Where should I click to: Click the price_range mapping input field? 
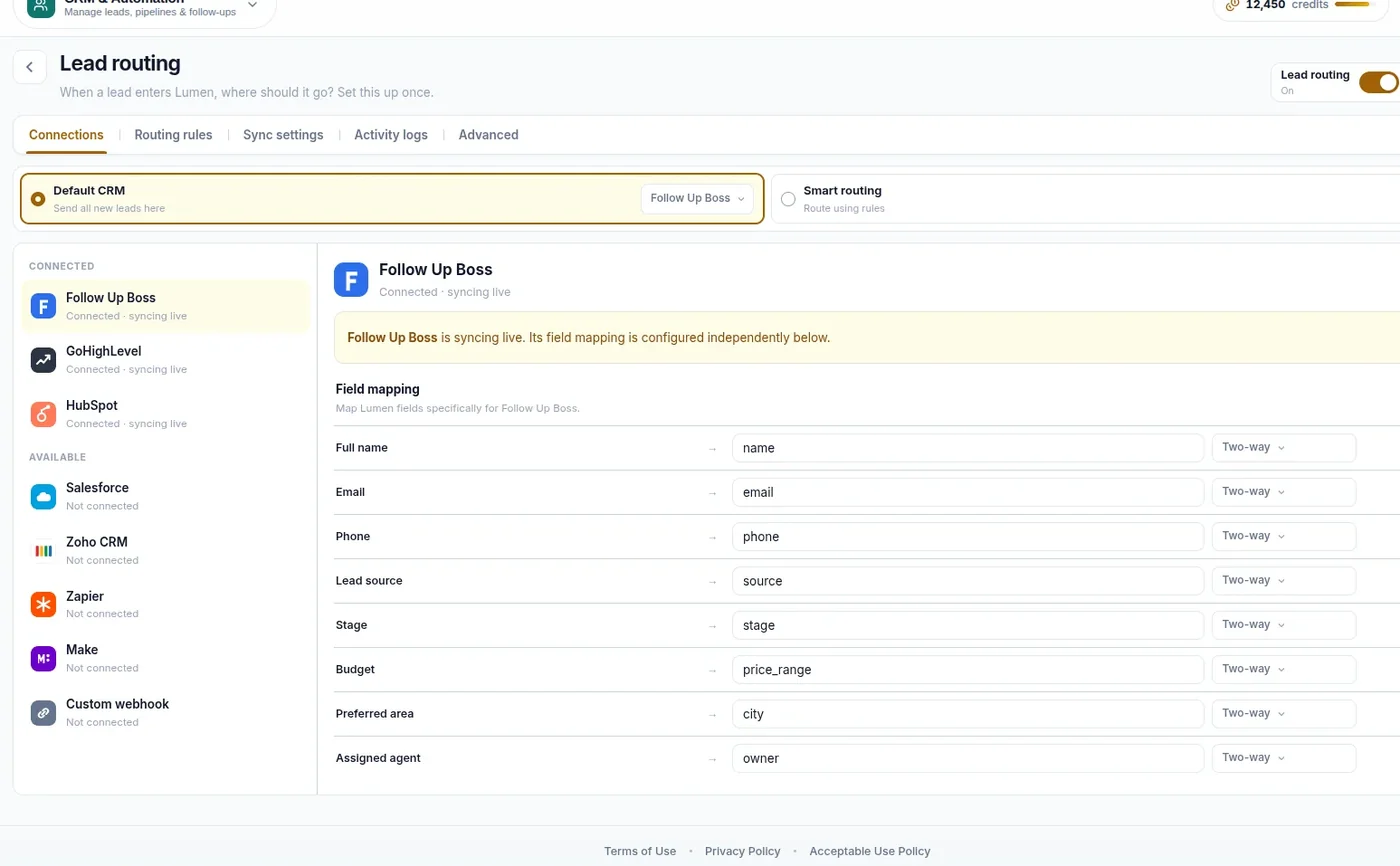pyautogui.click(x=968, y=669)
